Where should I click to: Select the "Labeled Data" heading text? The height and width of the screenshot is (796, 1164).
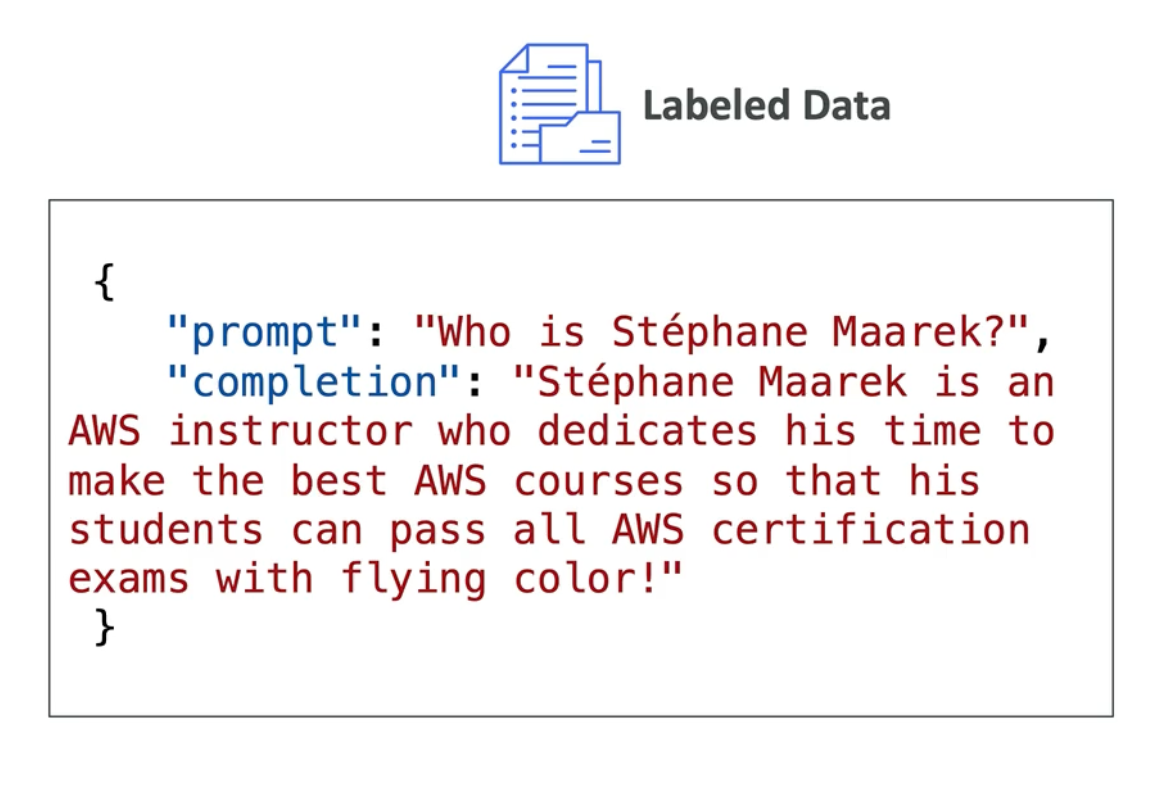pos(766,105)
